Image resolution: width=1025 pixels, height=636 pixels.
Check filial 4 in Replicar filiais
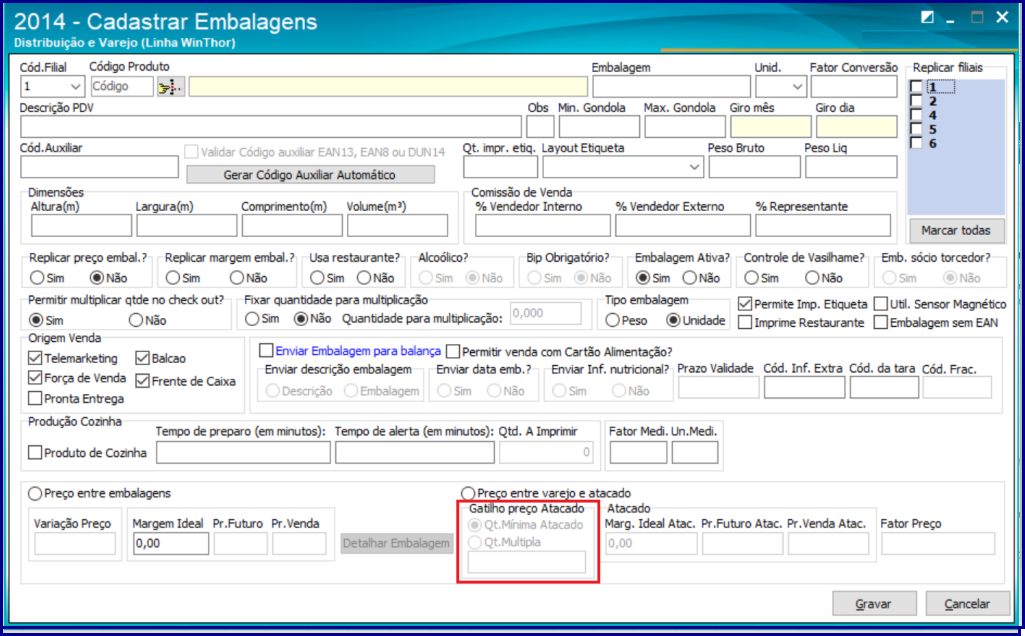[x=916, y=115]
